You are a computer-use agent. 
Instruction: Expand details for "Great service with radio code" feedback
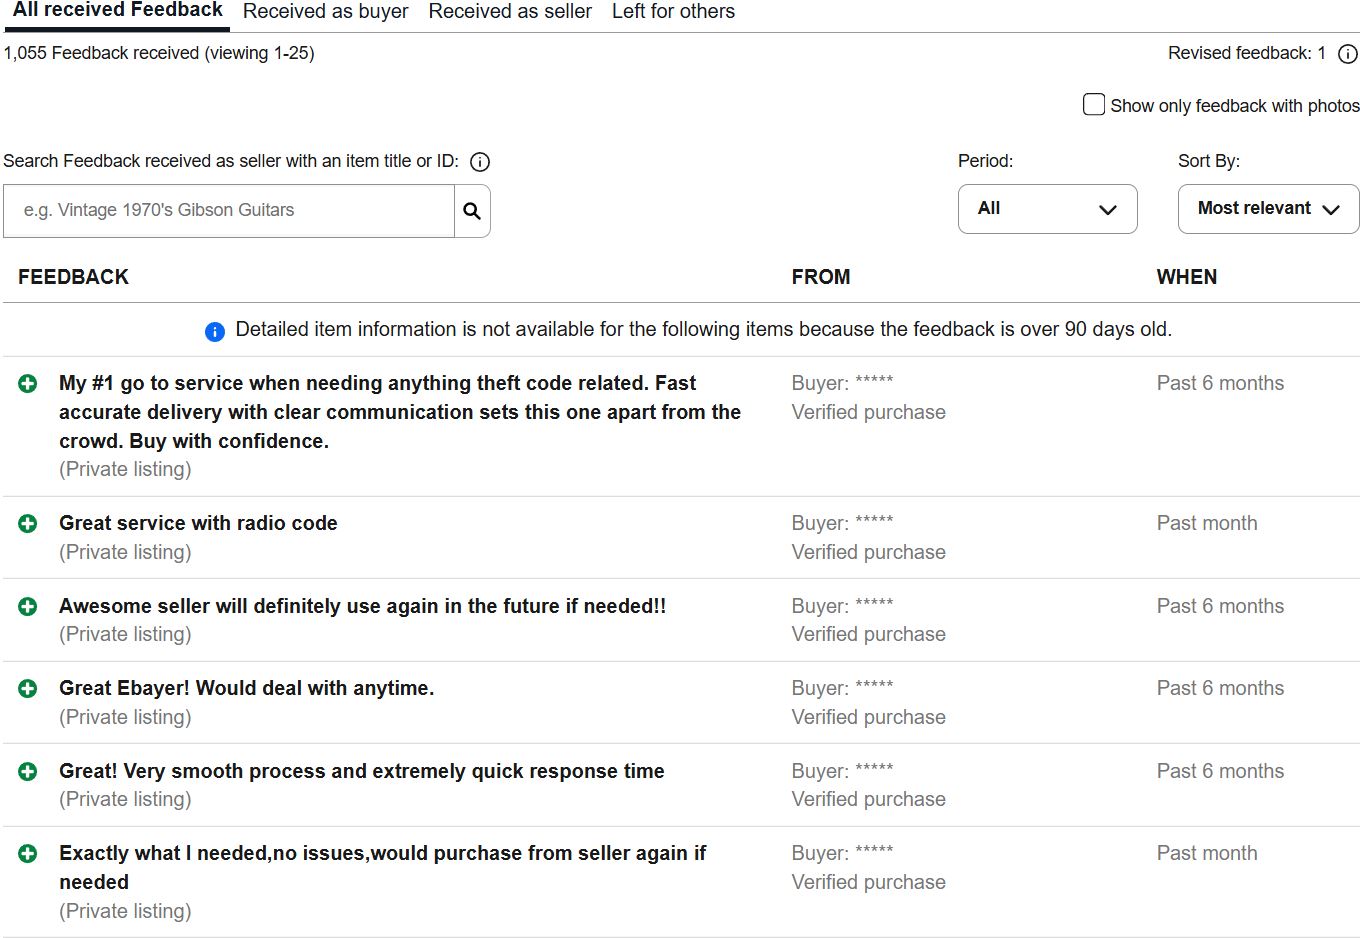[x=27, y=523]
